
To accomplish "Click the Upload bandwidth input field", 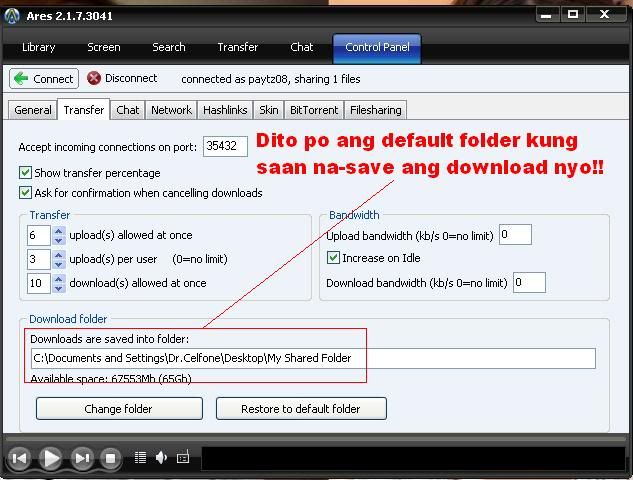I will 515,235.
